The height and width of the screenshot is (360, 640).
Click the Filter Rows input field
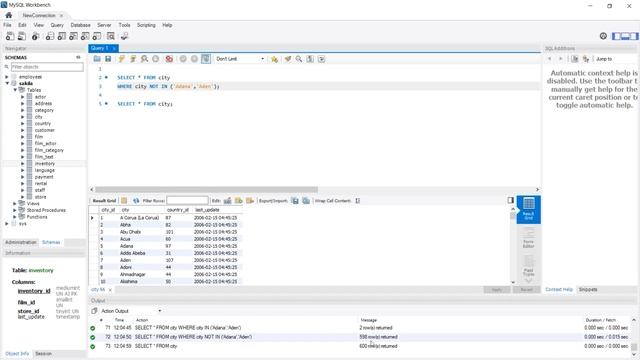pyautogui.click(x=187, y=201)
